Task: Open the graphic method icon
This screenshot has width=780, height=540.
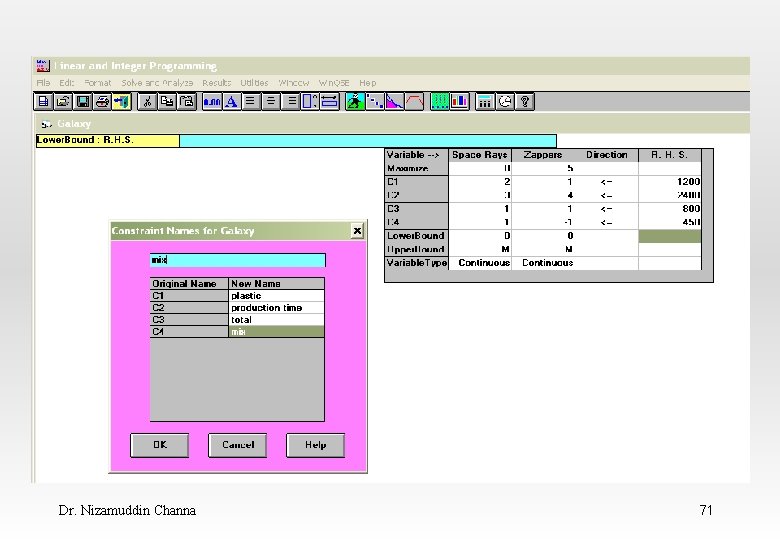Action: tap(394, 101)
